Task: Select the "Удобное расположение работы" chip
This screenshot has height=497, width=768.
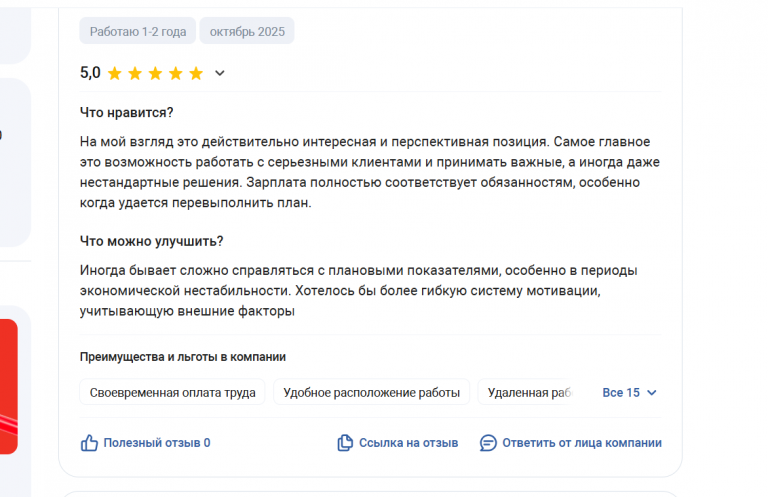Action: point(371,393)
